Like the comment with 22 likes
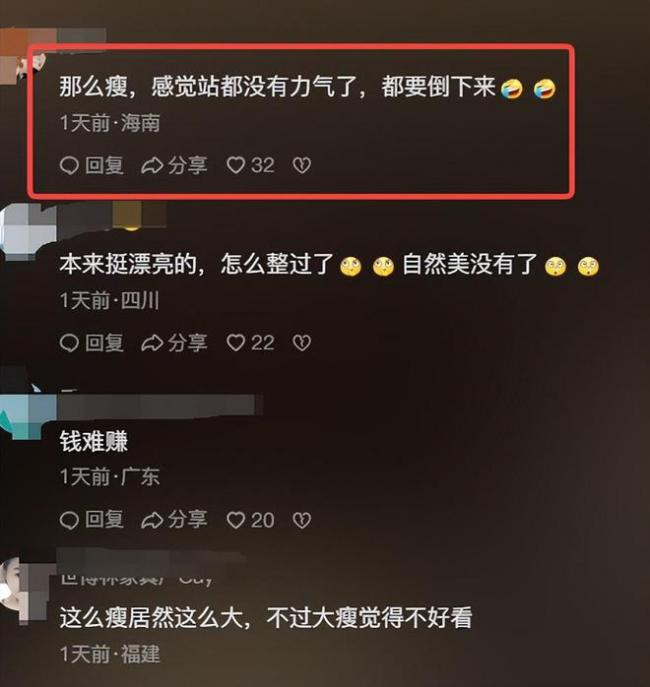The height and width of the screenshot is (687, 650). (250, 343)
